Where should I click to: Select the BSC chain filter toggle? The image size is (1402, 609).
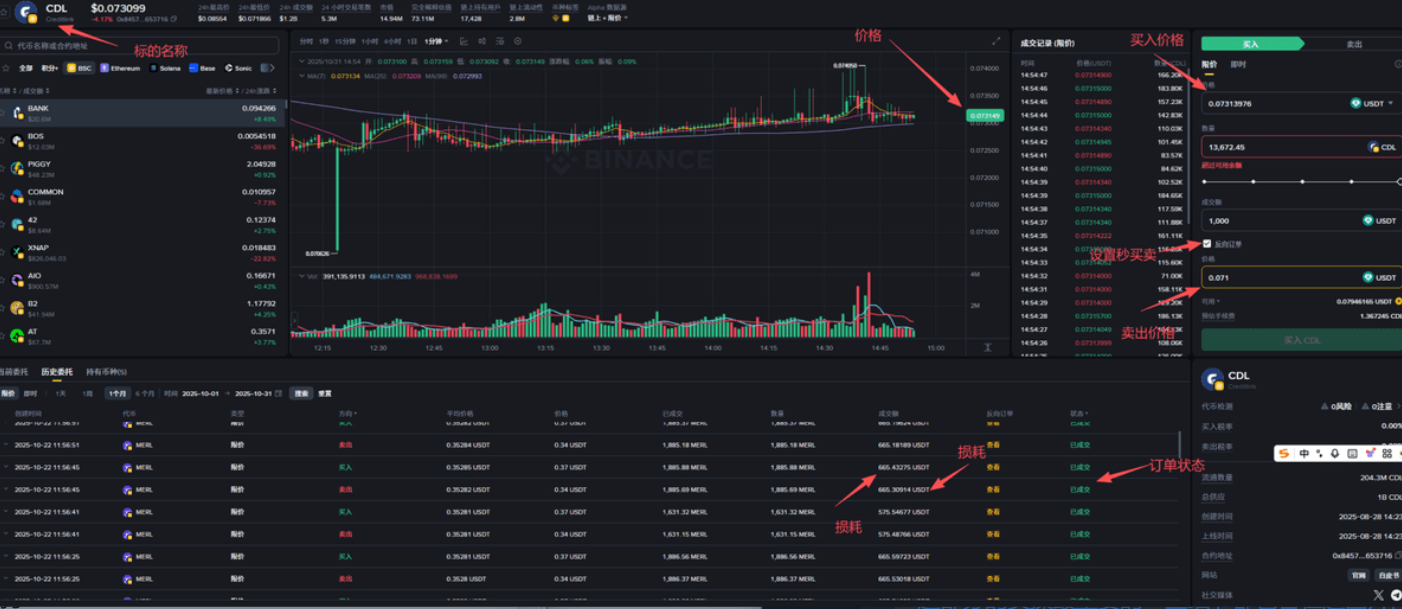79,68
